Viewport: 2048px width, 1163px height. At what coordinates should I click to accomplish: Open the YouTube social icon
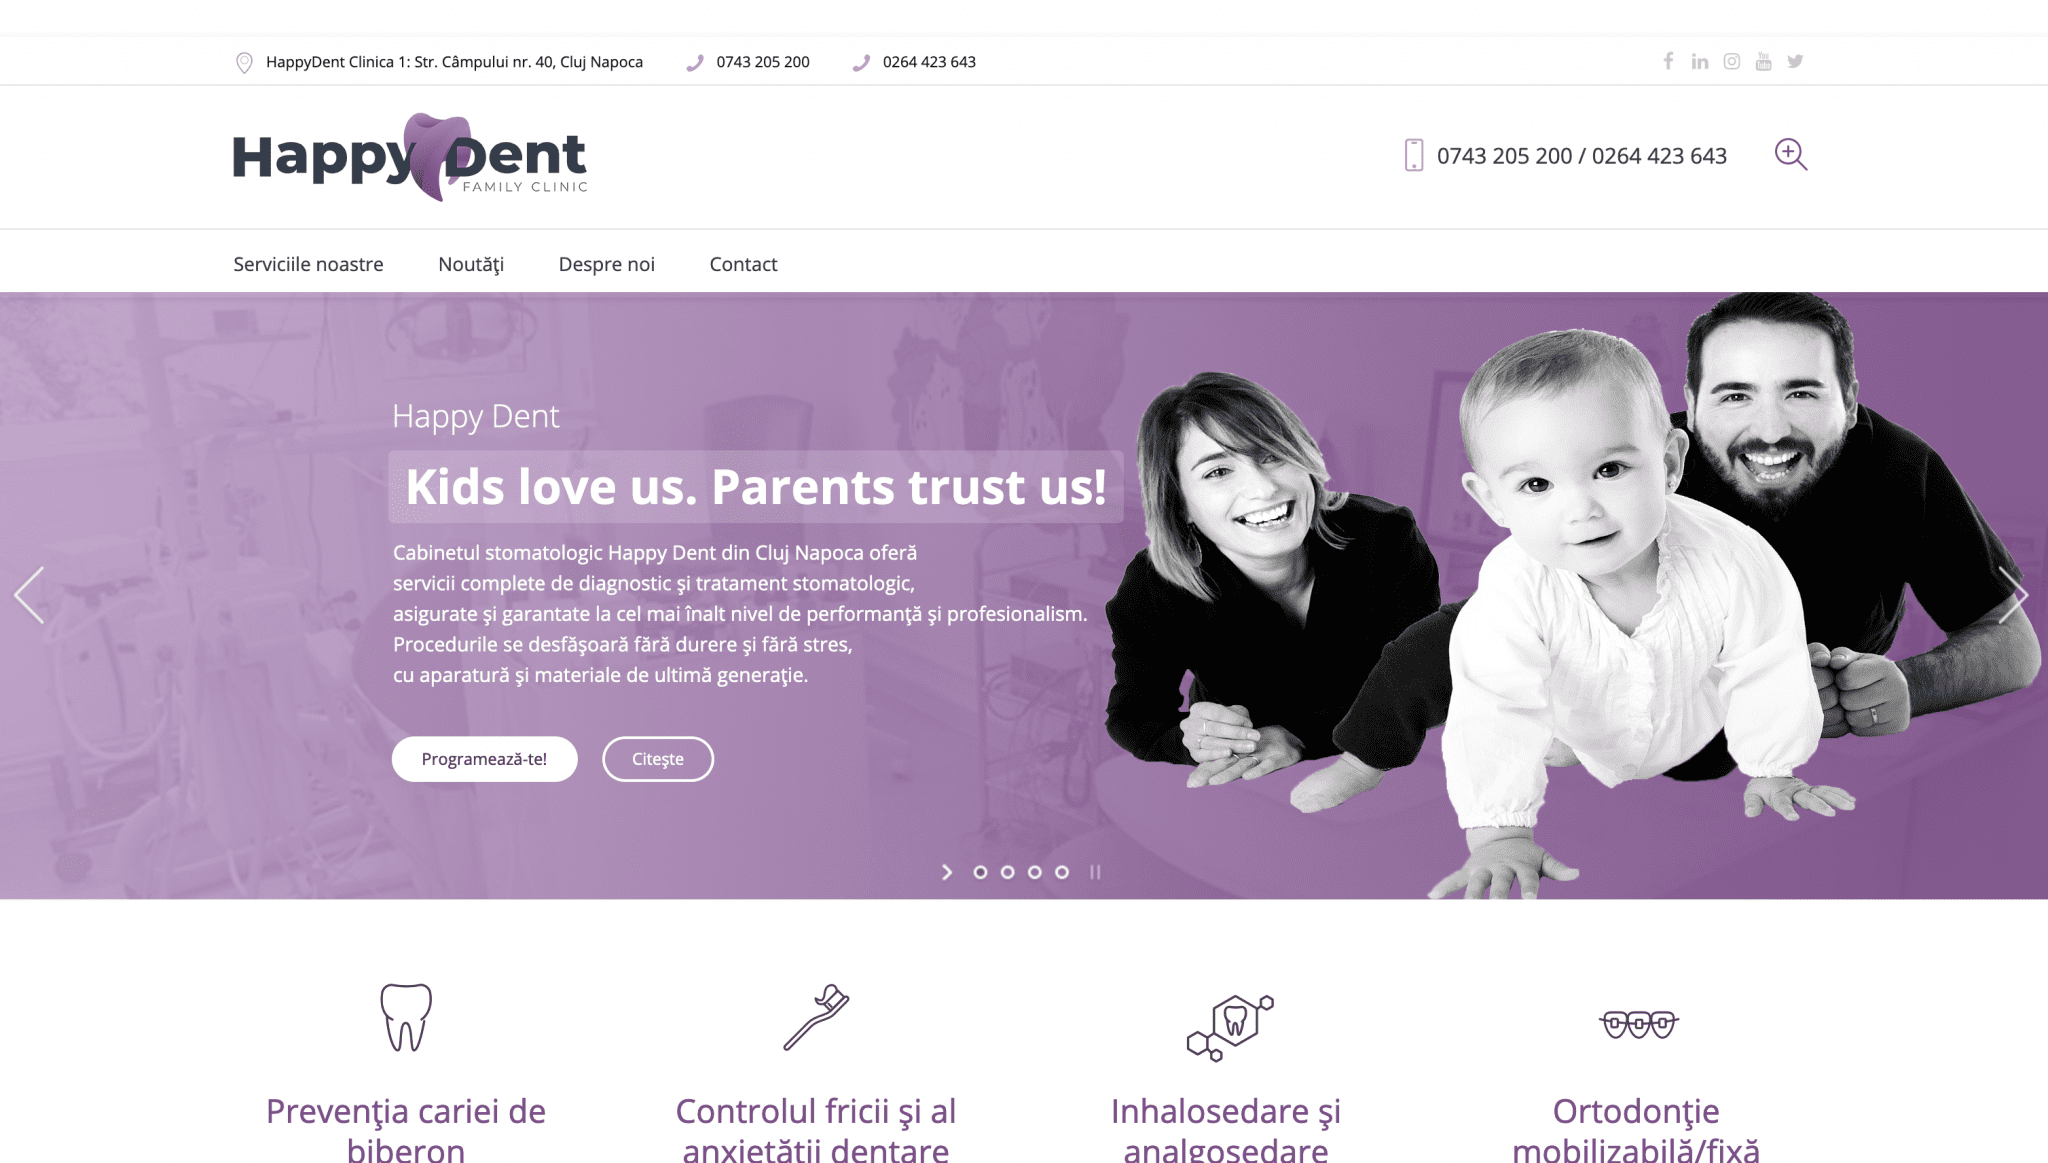point(1764,62)
